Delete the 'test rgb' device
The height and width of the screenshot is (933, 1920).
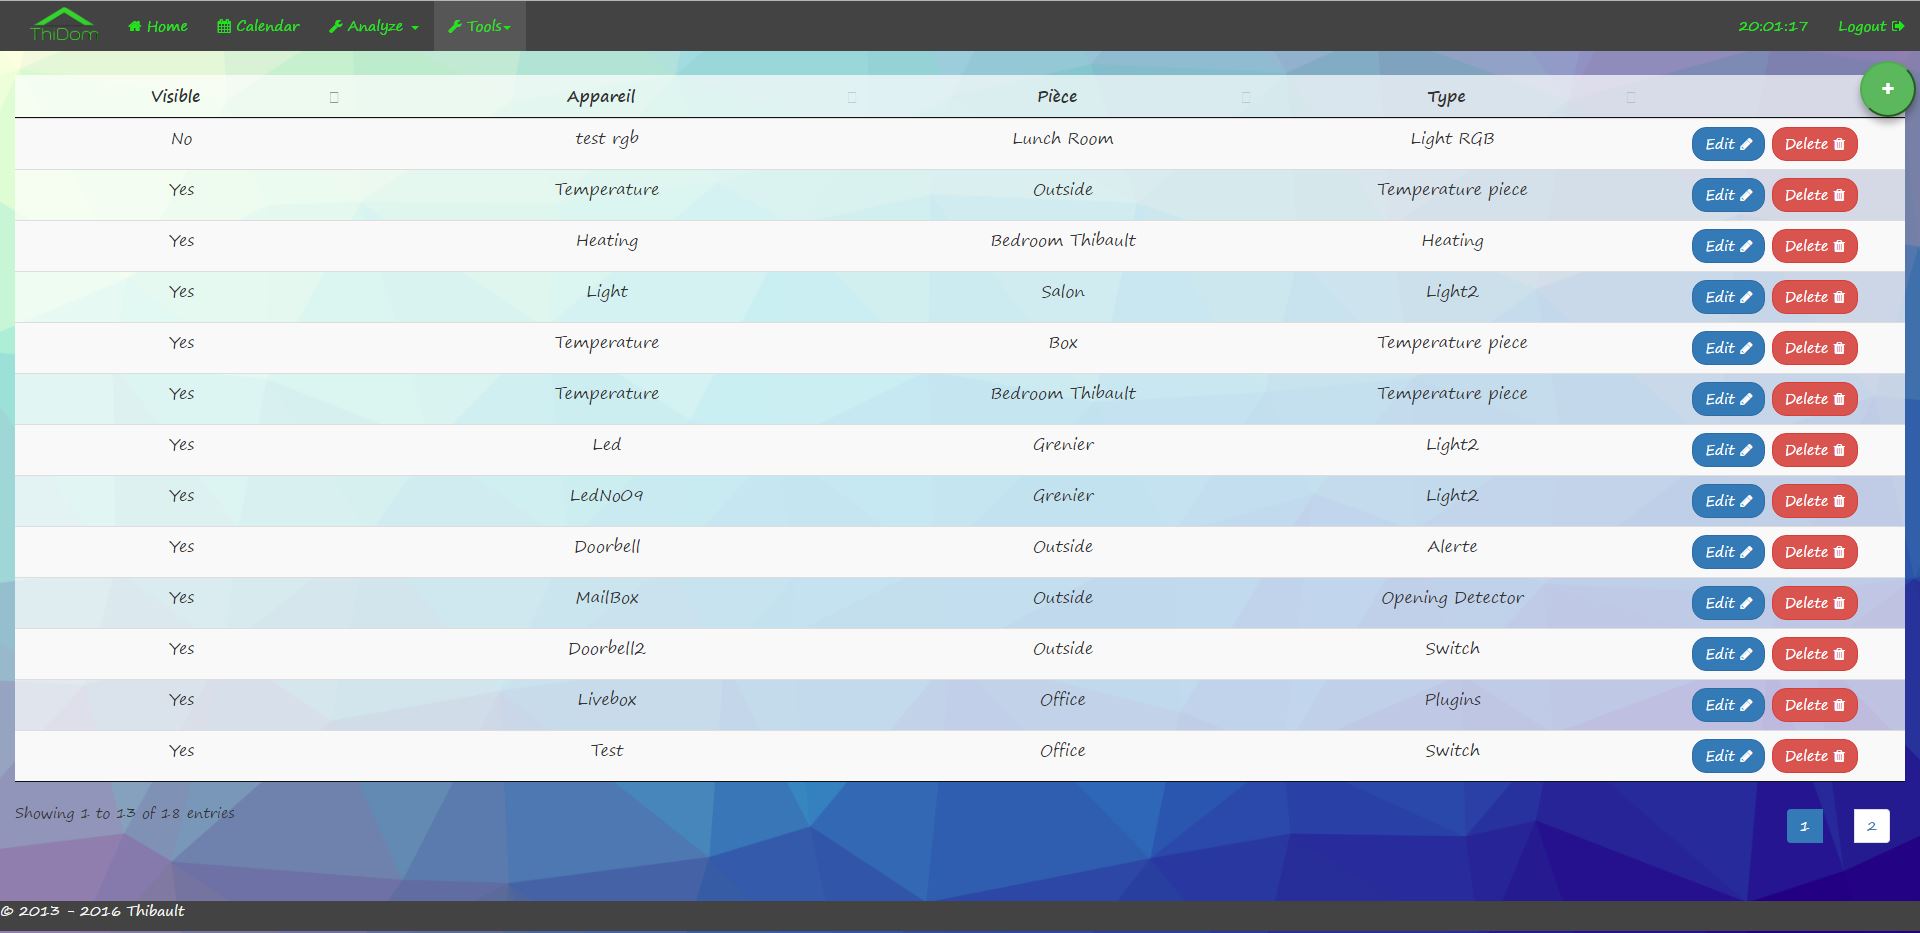click(x=1815, y=144)
